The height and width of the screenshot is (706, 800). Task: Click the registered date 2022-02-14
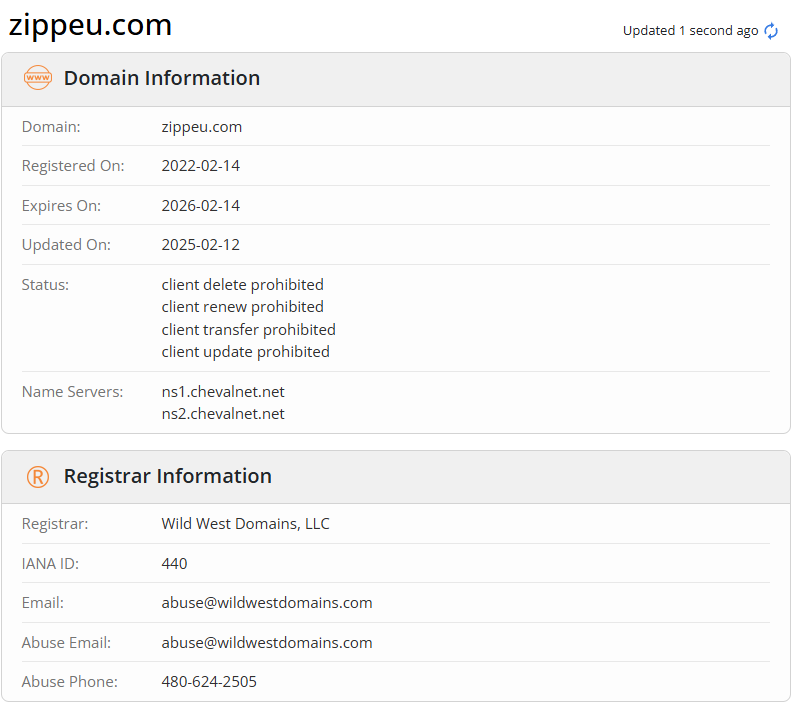pos(200,166)
